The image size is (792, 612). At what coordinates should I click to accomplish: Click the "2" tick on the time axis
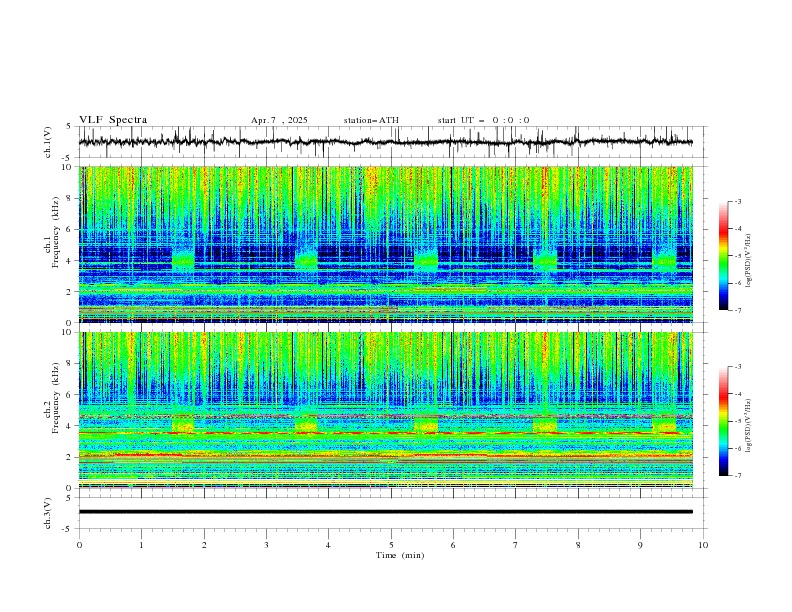(204, 545)
